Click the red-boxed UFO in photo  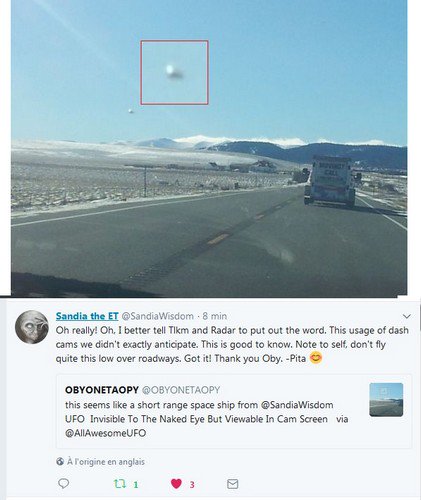174,72
